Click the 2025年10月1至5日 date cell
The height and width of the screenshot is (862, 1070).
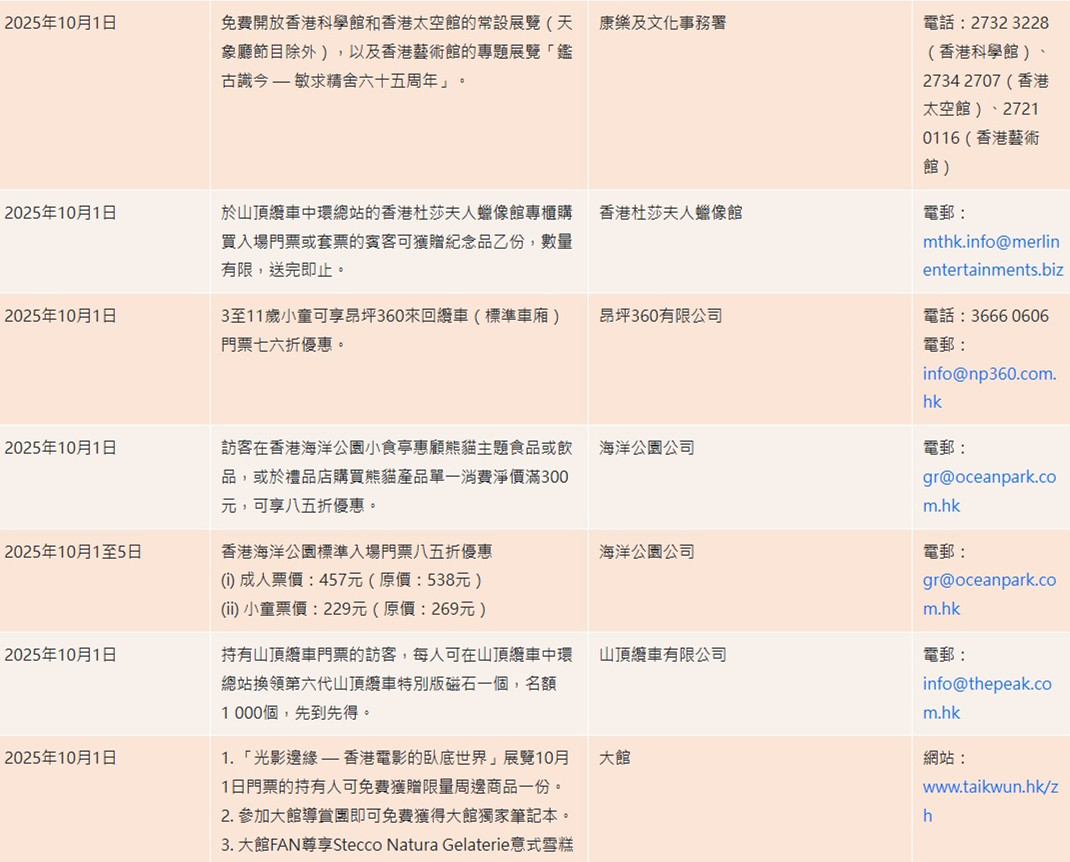tap(73, 552)
